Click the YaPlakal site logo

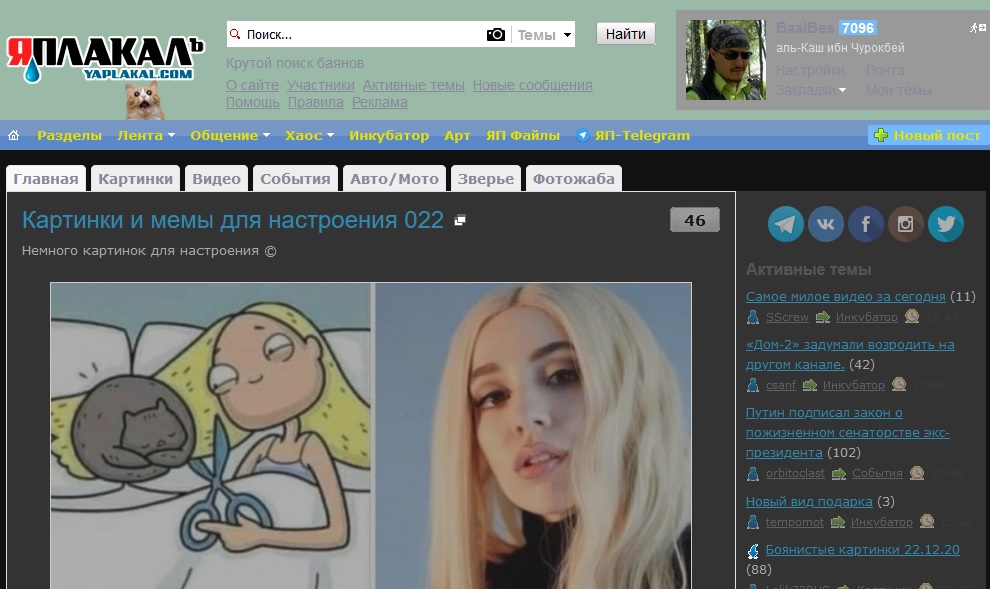[105, 60]
